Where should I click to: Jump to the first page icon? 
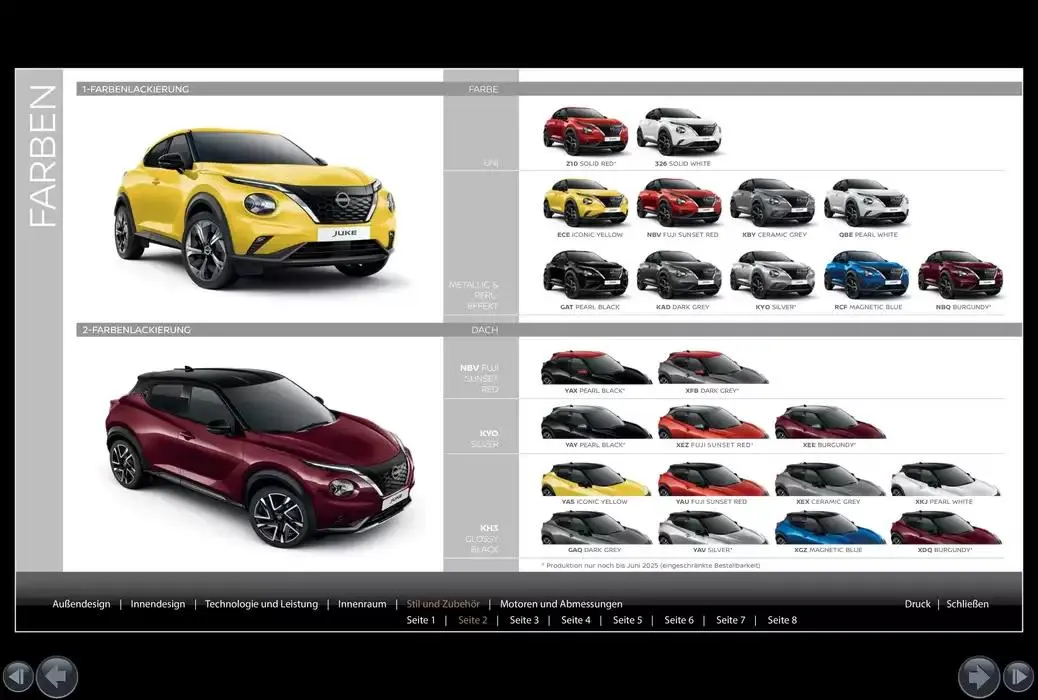(x=18, y=676)
